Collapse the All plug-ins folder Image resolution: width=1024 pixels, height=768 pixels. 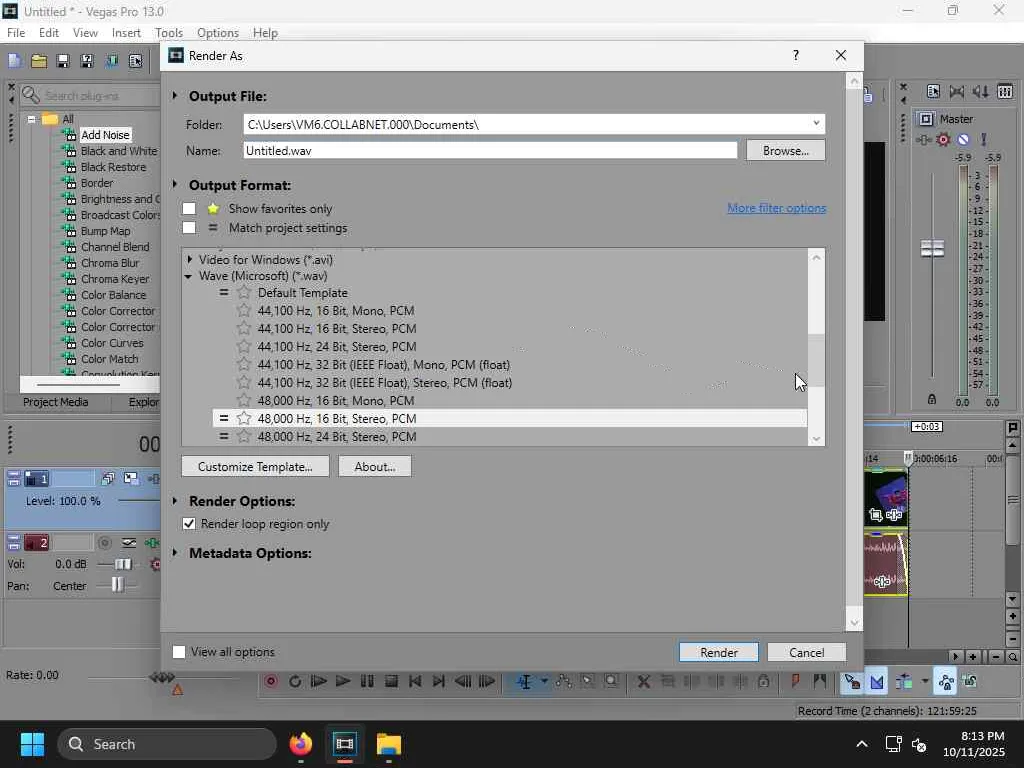(x=31, y=120)
